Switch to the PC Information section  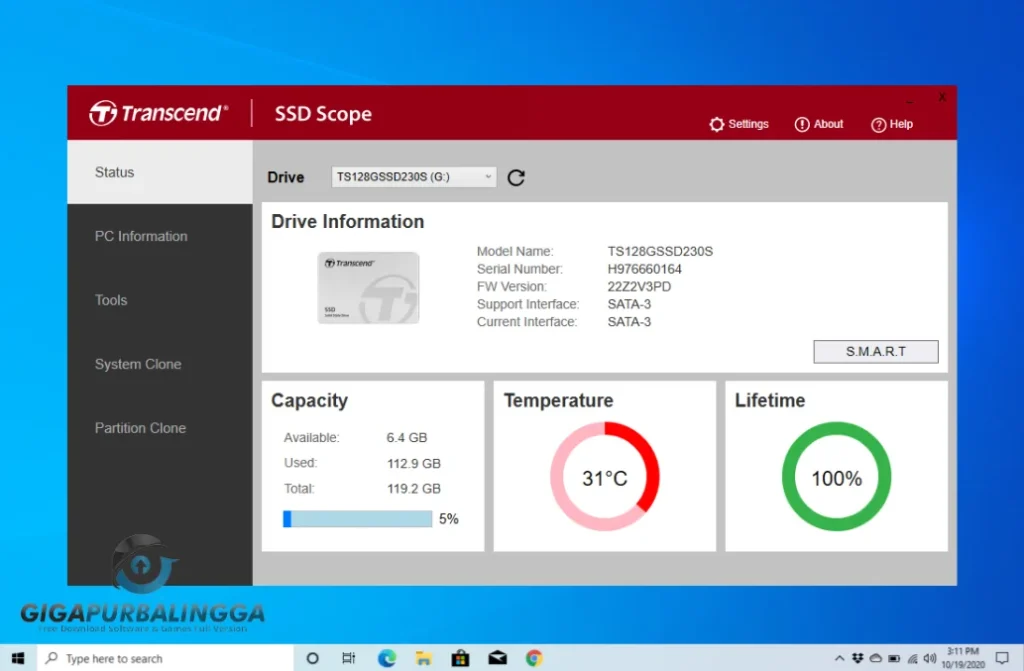(140, 236)
